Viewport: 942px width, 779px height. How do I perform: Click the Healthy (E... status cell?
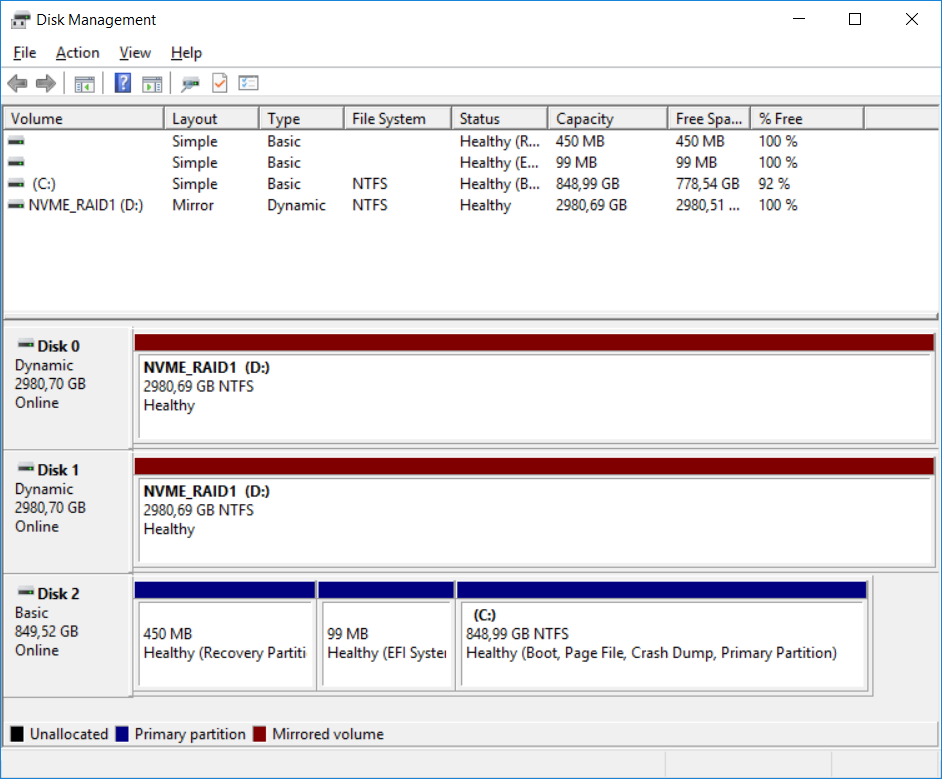pyautogui.click(x=499, y=162)
